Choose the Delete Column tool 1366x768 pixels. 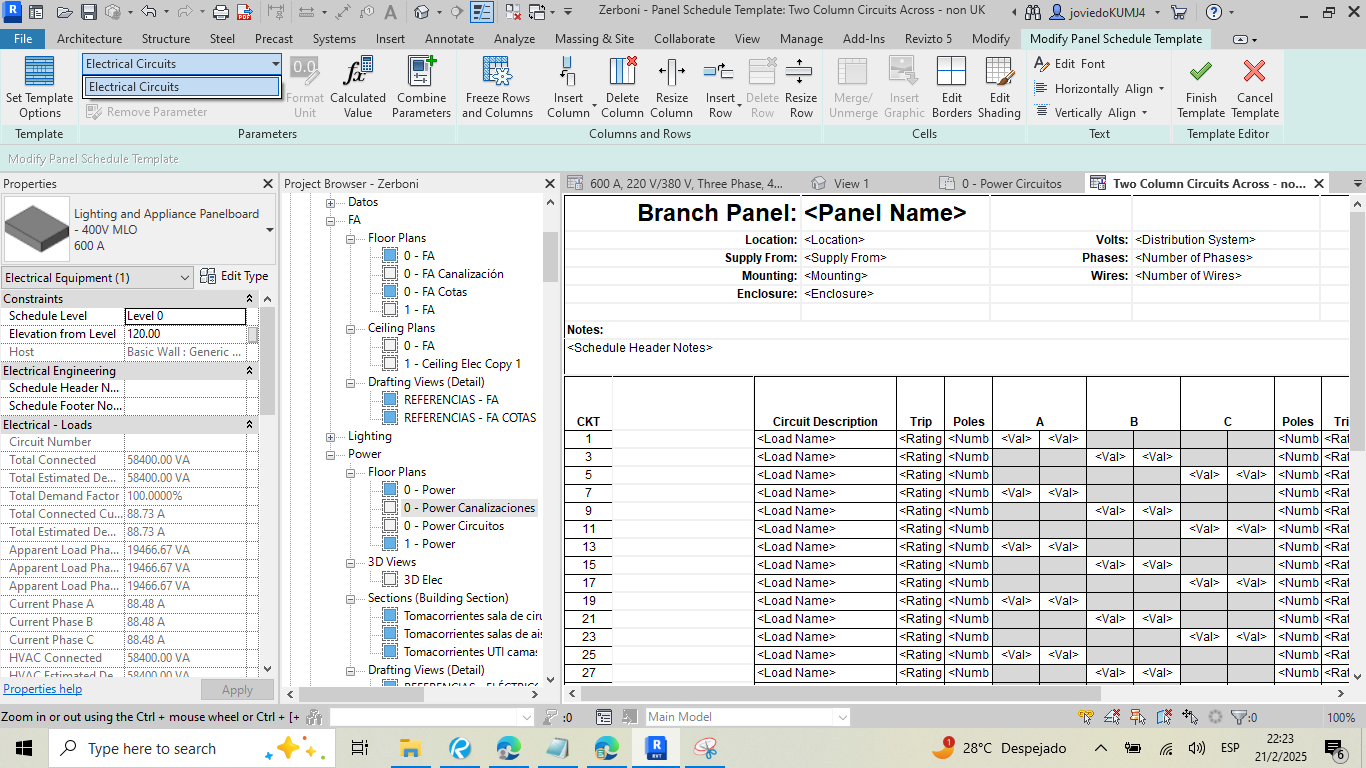pos(622,88)
